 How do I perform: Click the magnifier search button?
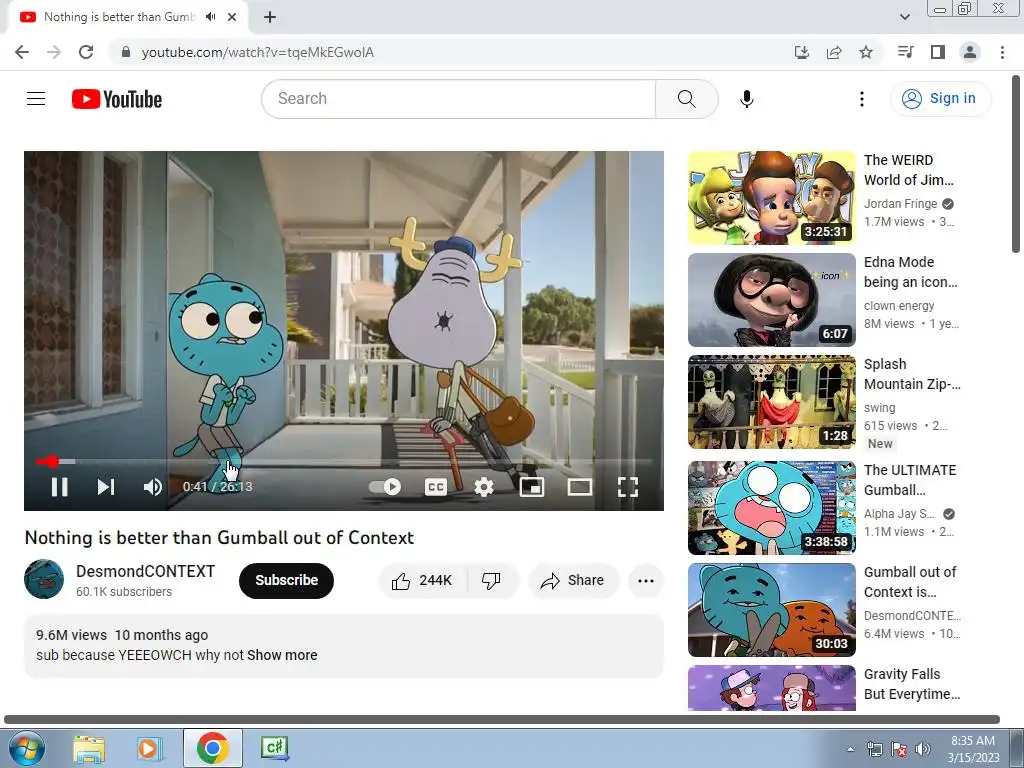pos(686,99)
